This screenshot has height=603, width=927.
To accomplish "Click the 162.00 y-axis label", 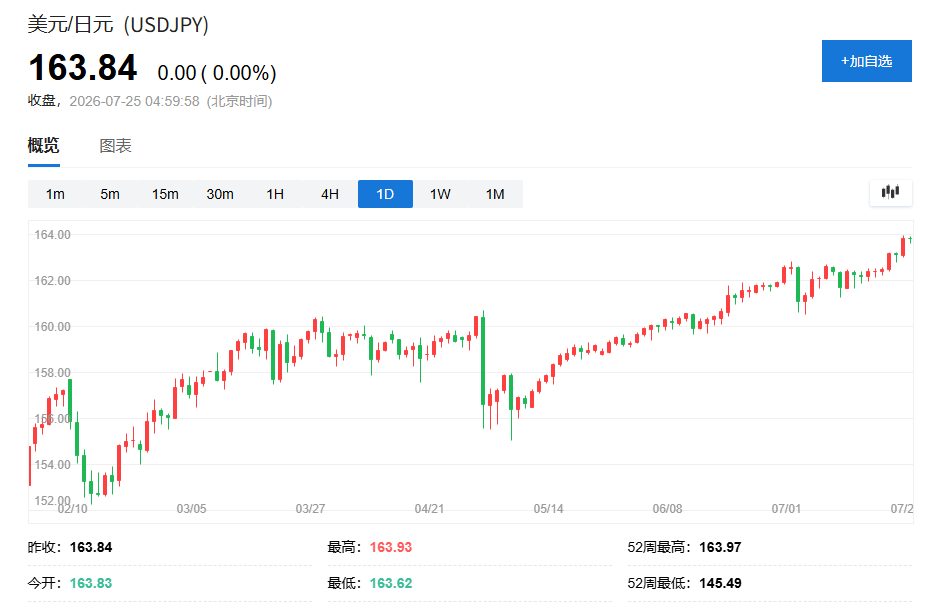I will point(52,281).
